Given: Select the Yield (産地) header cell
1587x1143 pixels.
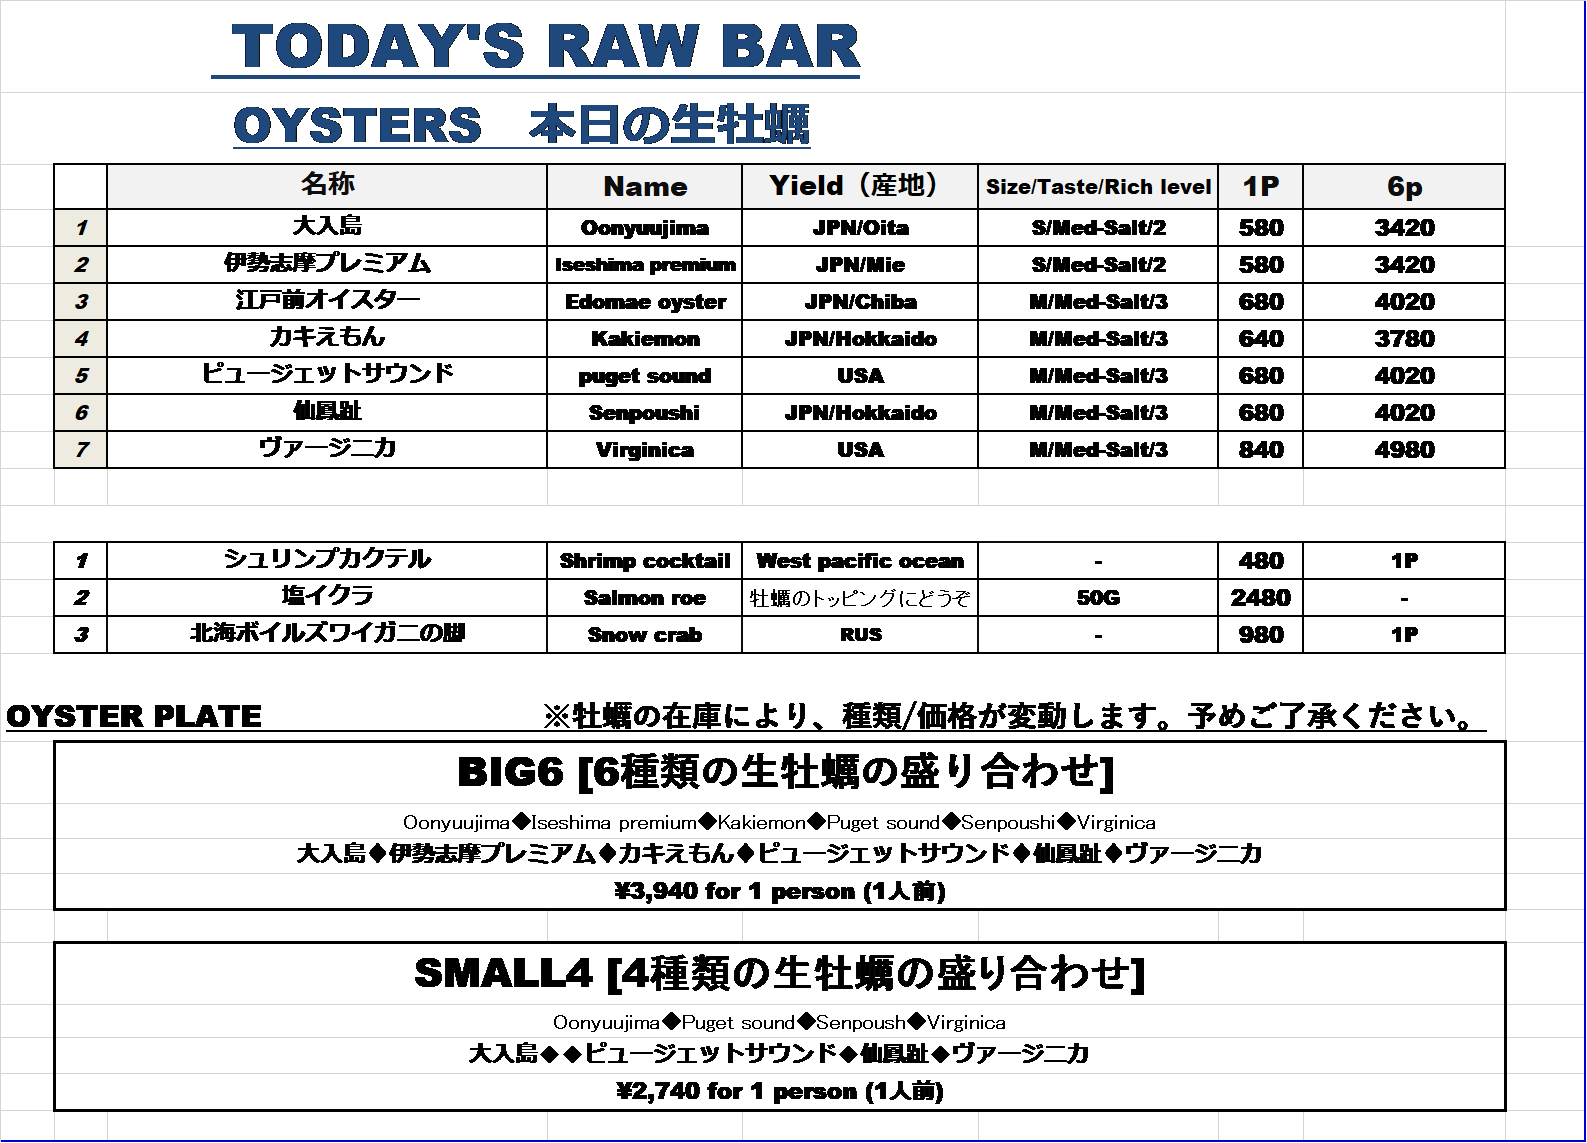Looking at the screenshot, I should coord(859,187).
